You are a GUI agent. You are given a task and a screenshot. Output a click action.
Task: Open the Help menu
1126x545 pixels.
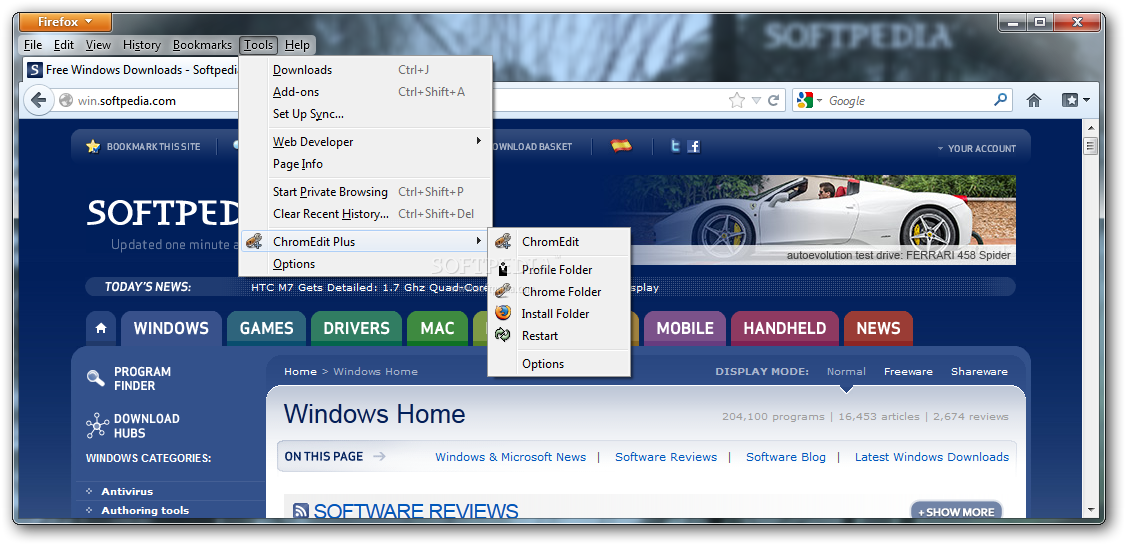coord(297,45)
